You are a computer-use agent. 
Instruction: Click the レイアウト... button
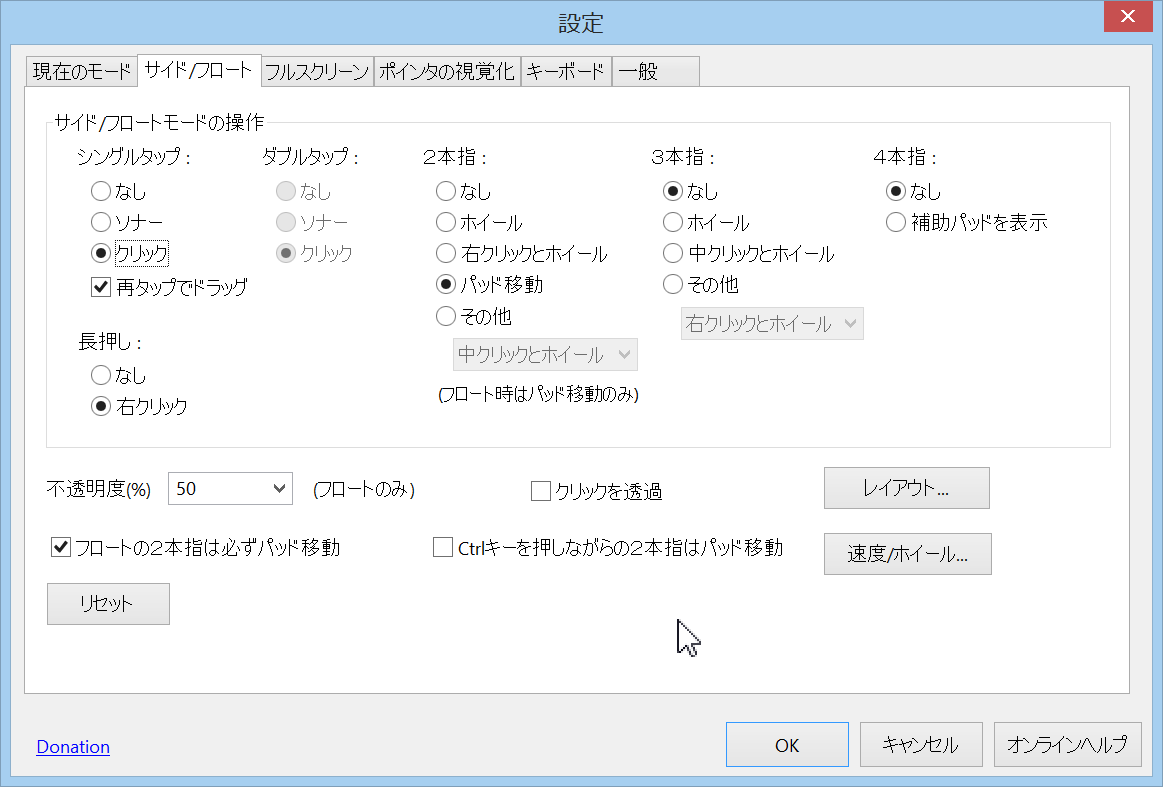click(906, 488)
